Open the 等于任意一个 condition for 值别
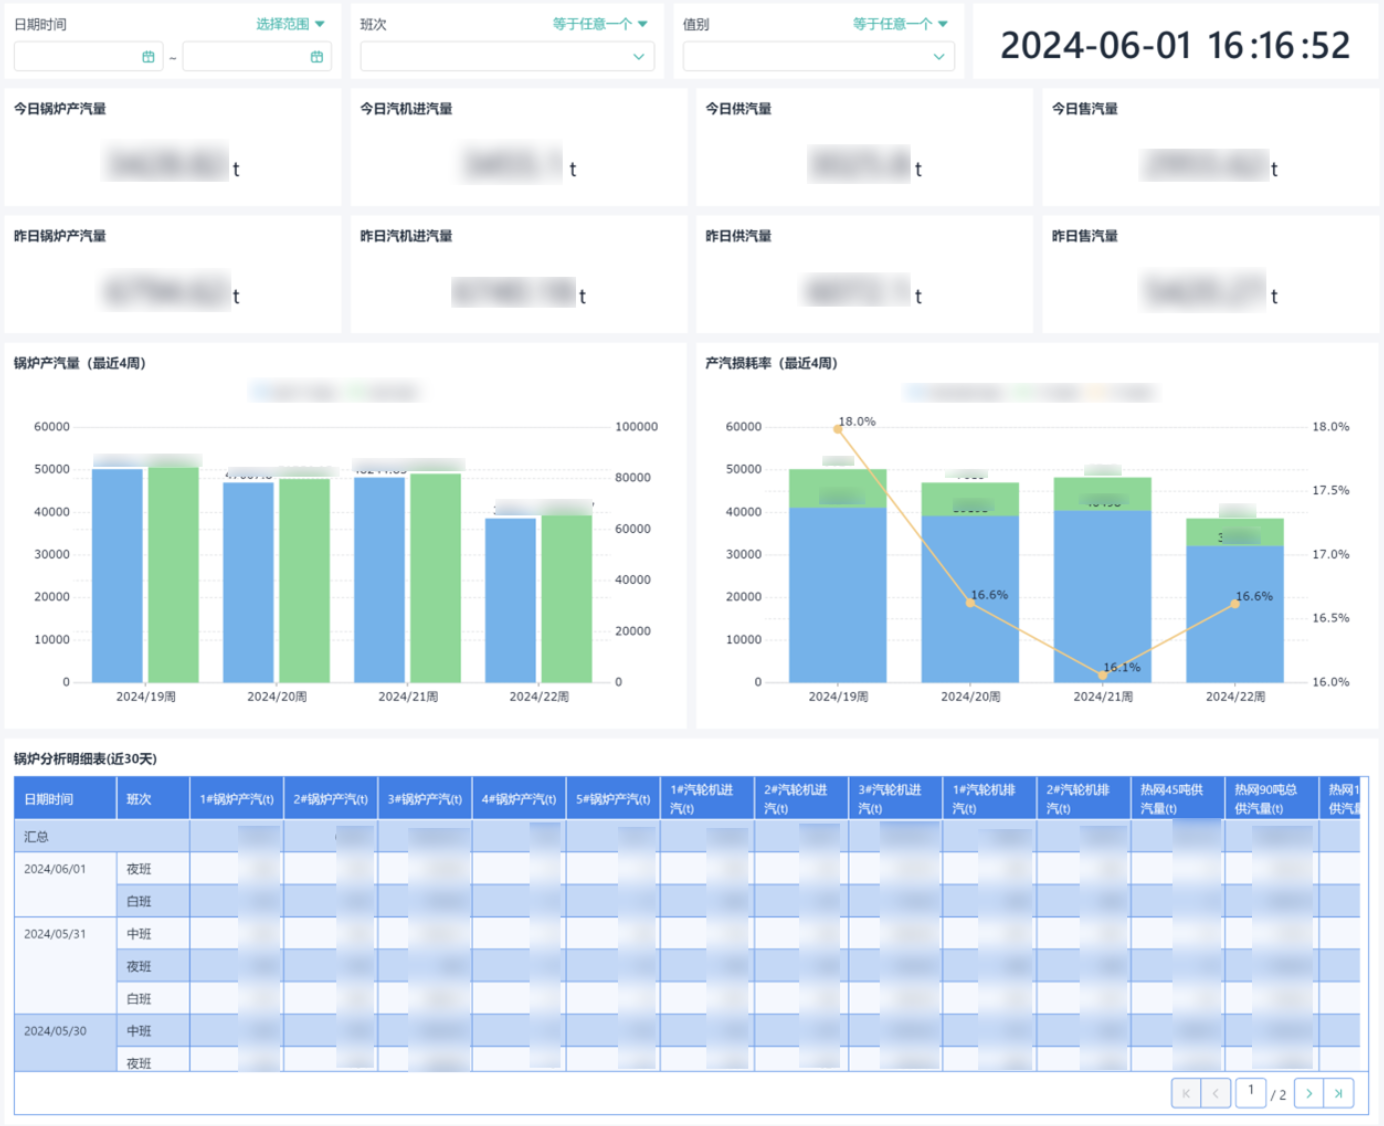 coord(900,24)
